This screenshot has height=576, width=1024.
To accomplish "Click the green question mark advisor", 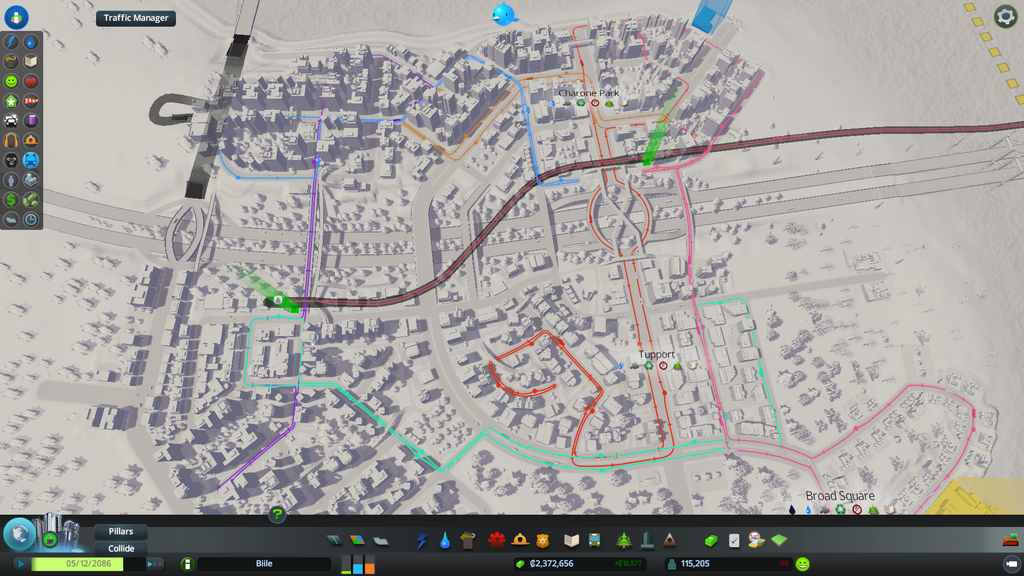I will pyautogui.click(x=277, y=515).
